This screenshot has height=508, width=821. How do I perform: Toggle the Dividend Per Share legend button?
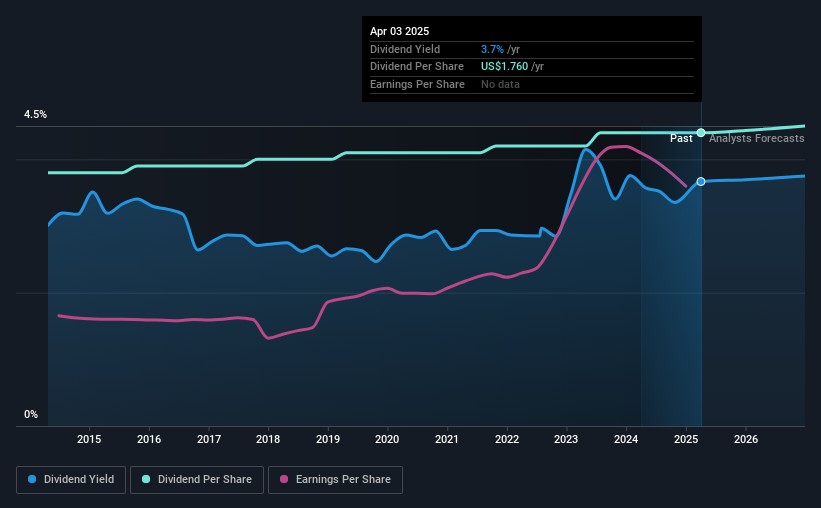197,479
